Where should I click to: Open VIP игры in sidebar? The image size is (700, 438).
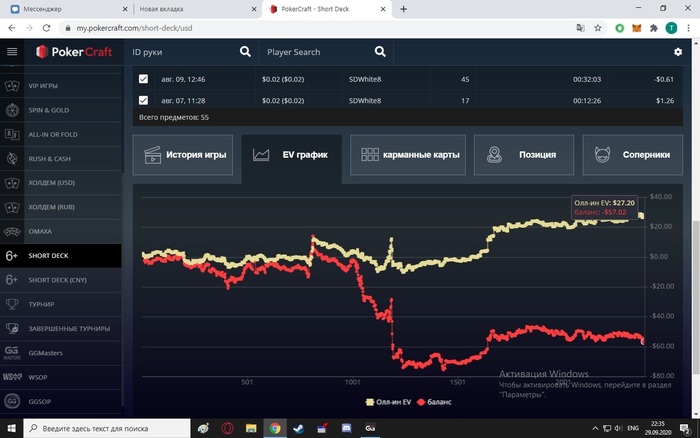61,86
